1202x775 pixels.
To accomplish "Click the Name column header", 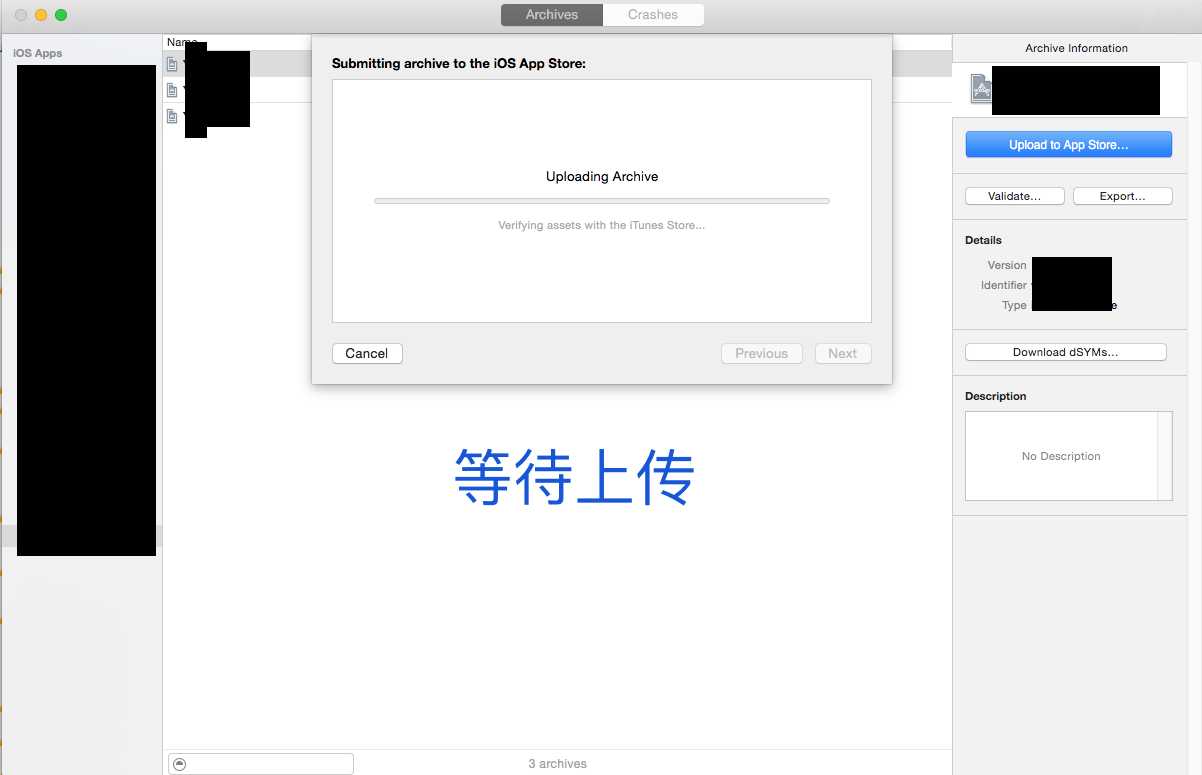I will click(x=182, y=42).
